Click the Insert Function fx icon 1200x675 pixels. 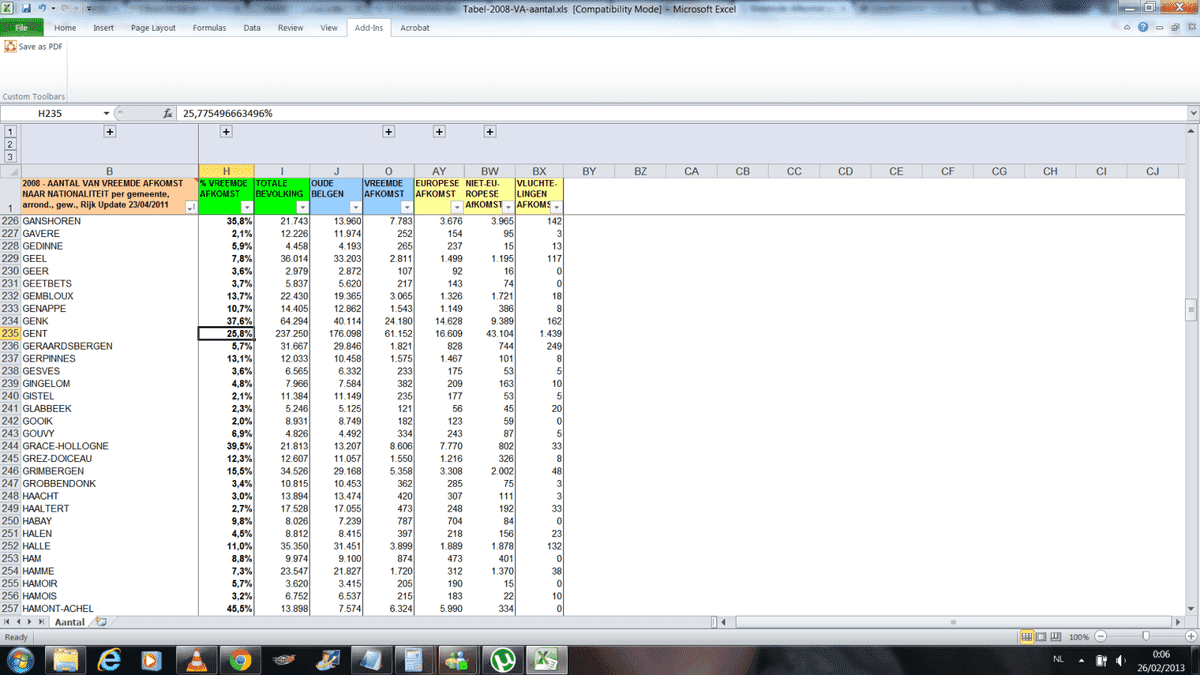pos(168,114)
